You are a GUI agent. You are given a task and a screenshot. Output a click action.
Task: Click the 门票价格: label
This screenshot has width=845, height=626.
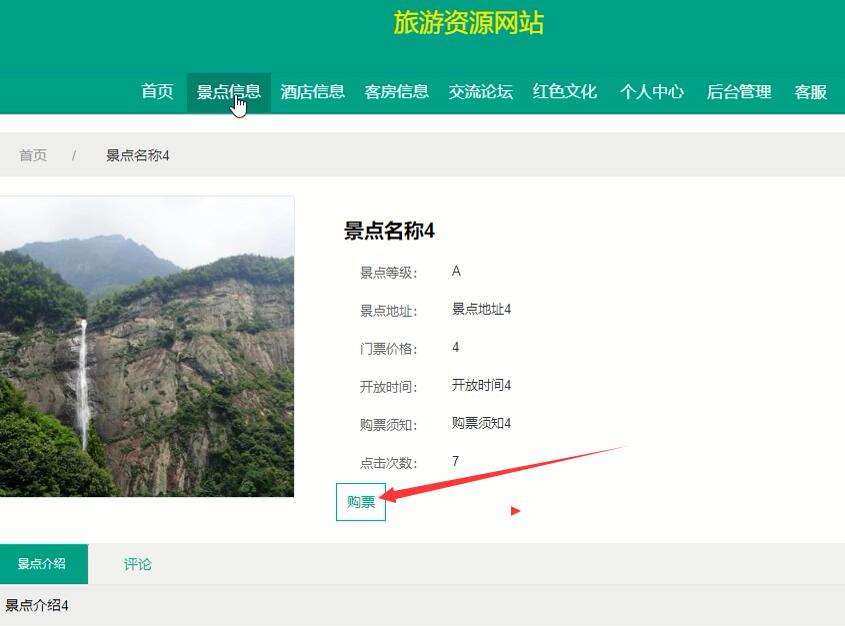[389, 349]
